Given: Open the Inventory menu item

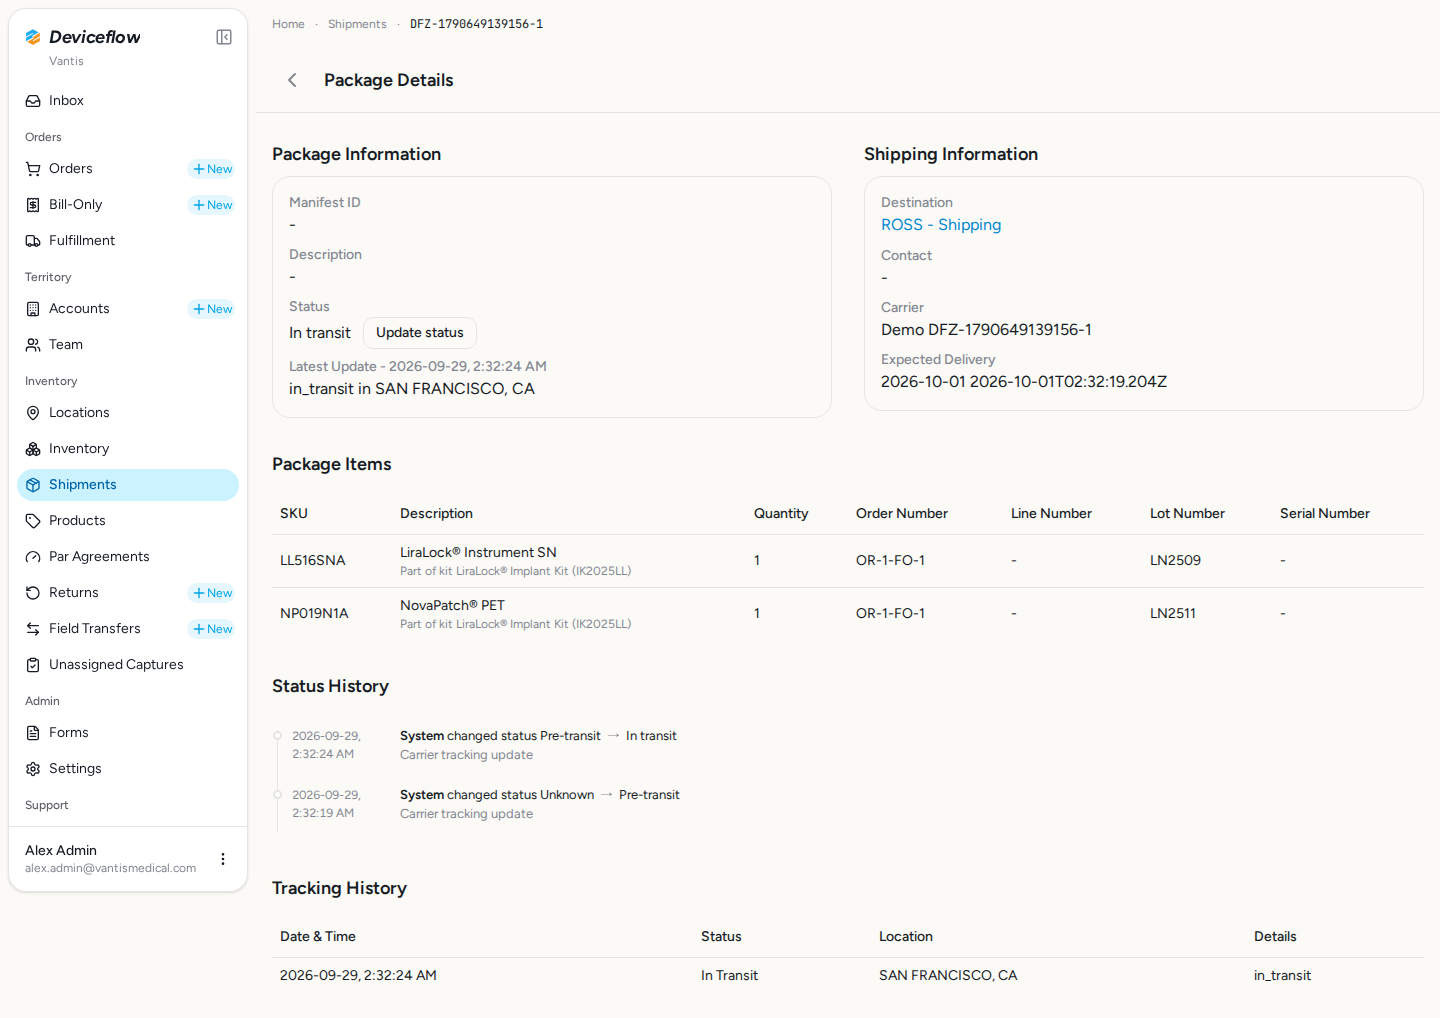Looking at the screenshot, I should [x=128, y=449].
